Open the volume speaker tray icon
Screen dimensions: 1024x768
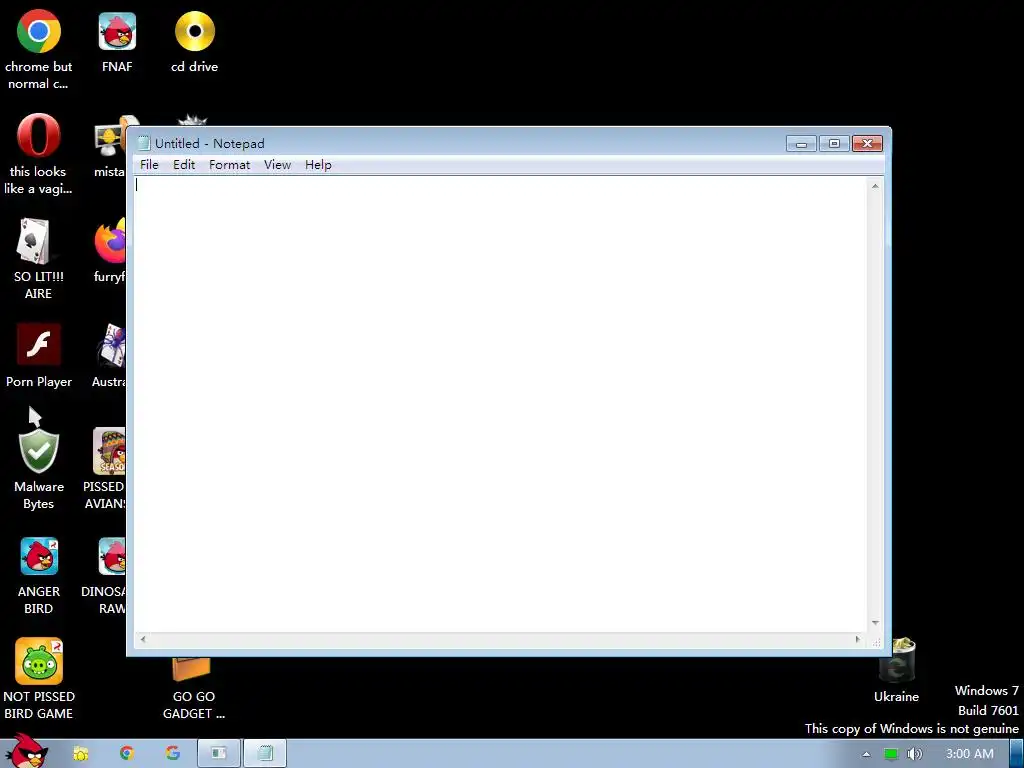click(915, 754)
